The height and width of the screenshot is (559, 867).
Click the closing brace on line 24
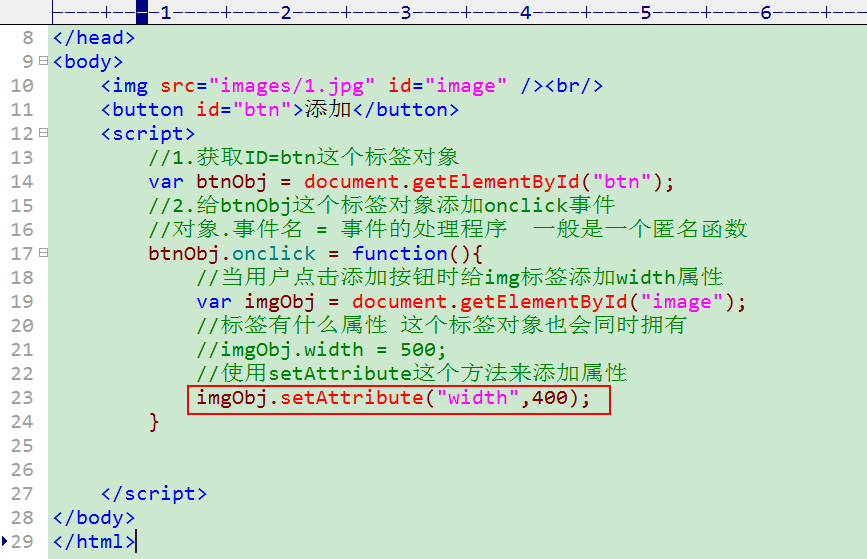point(154,422)
